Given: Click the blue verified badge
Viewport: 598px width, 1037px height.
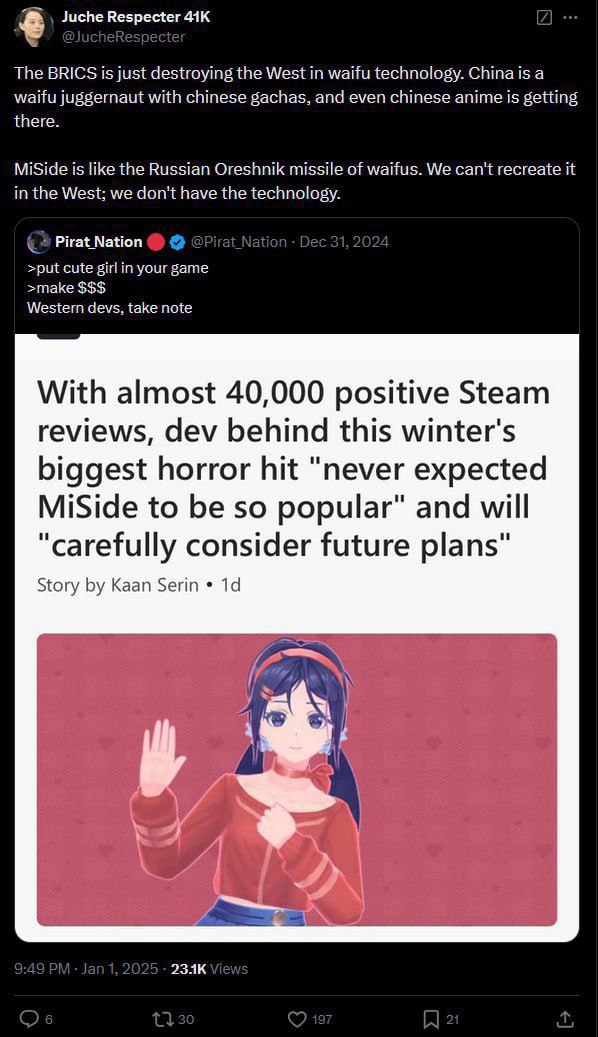Looking at the screenshot, I should tap(177, 242).
